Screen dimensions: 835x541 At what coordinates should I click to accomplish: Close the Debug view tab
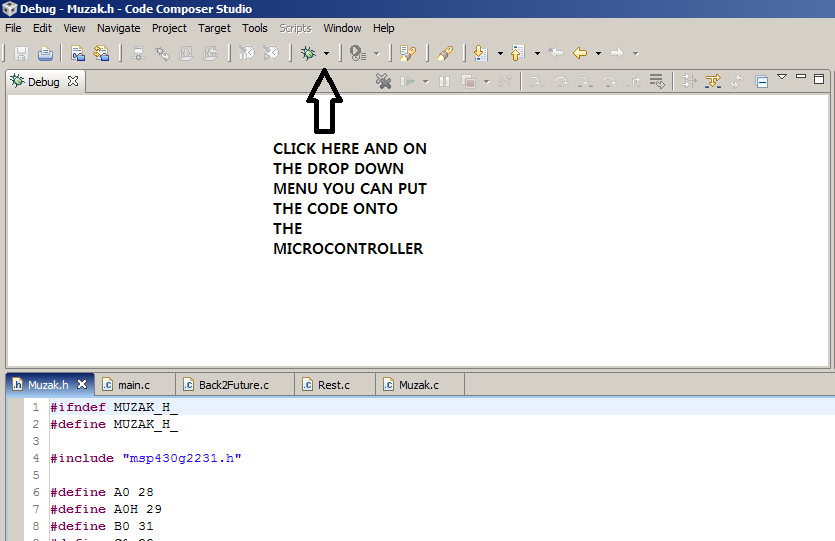tap(73, 81)
